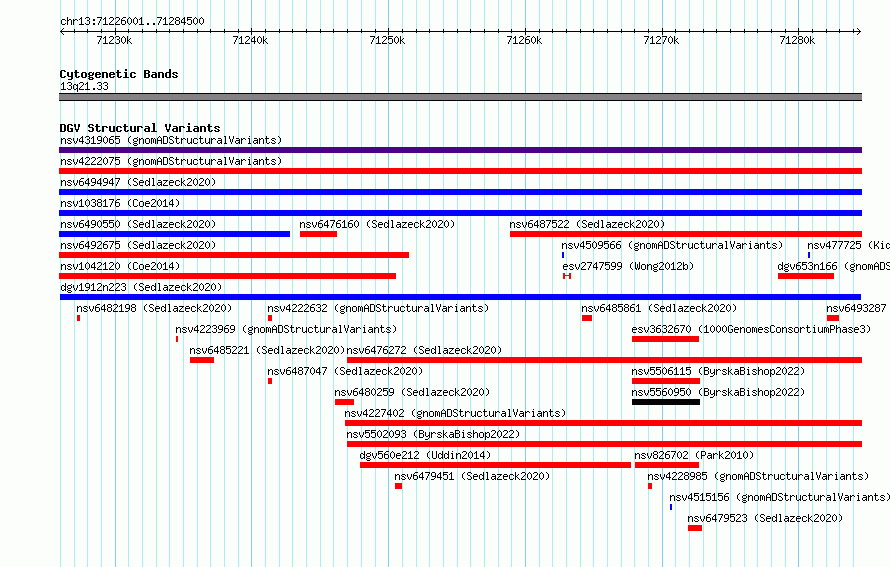Select the nsv6485861 (Sedlazeck2020) label
Image resolution: width=890 pixels, height=567 pixels.
659,308
